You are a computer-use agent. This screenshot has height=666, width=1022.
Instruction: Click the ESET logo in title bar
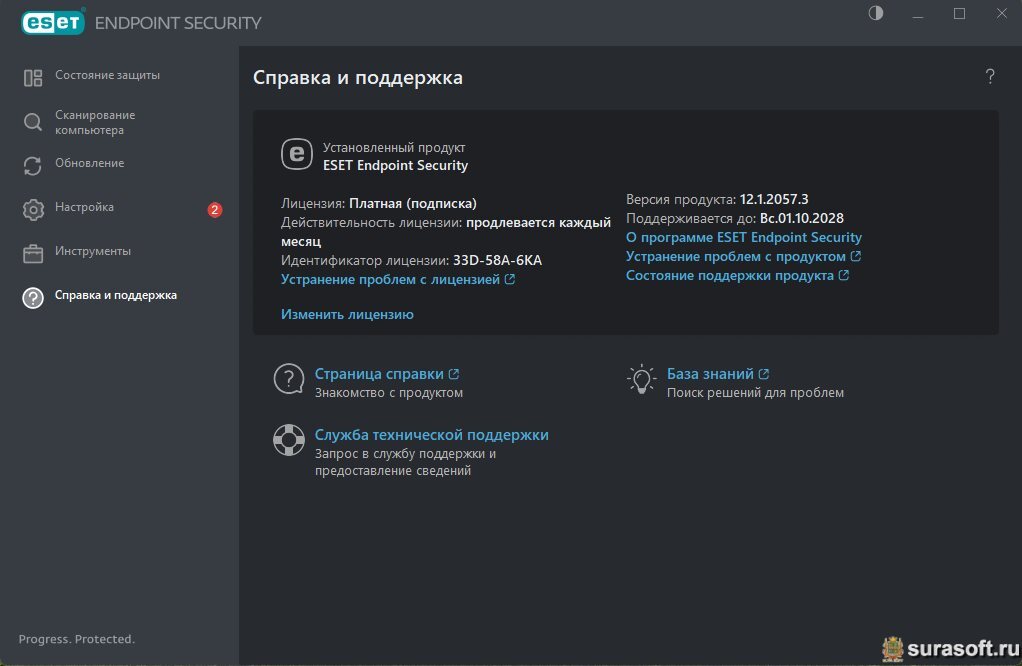pos(52,22)
